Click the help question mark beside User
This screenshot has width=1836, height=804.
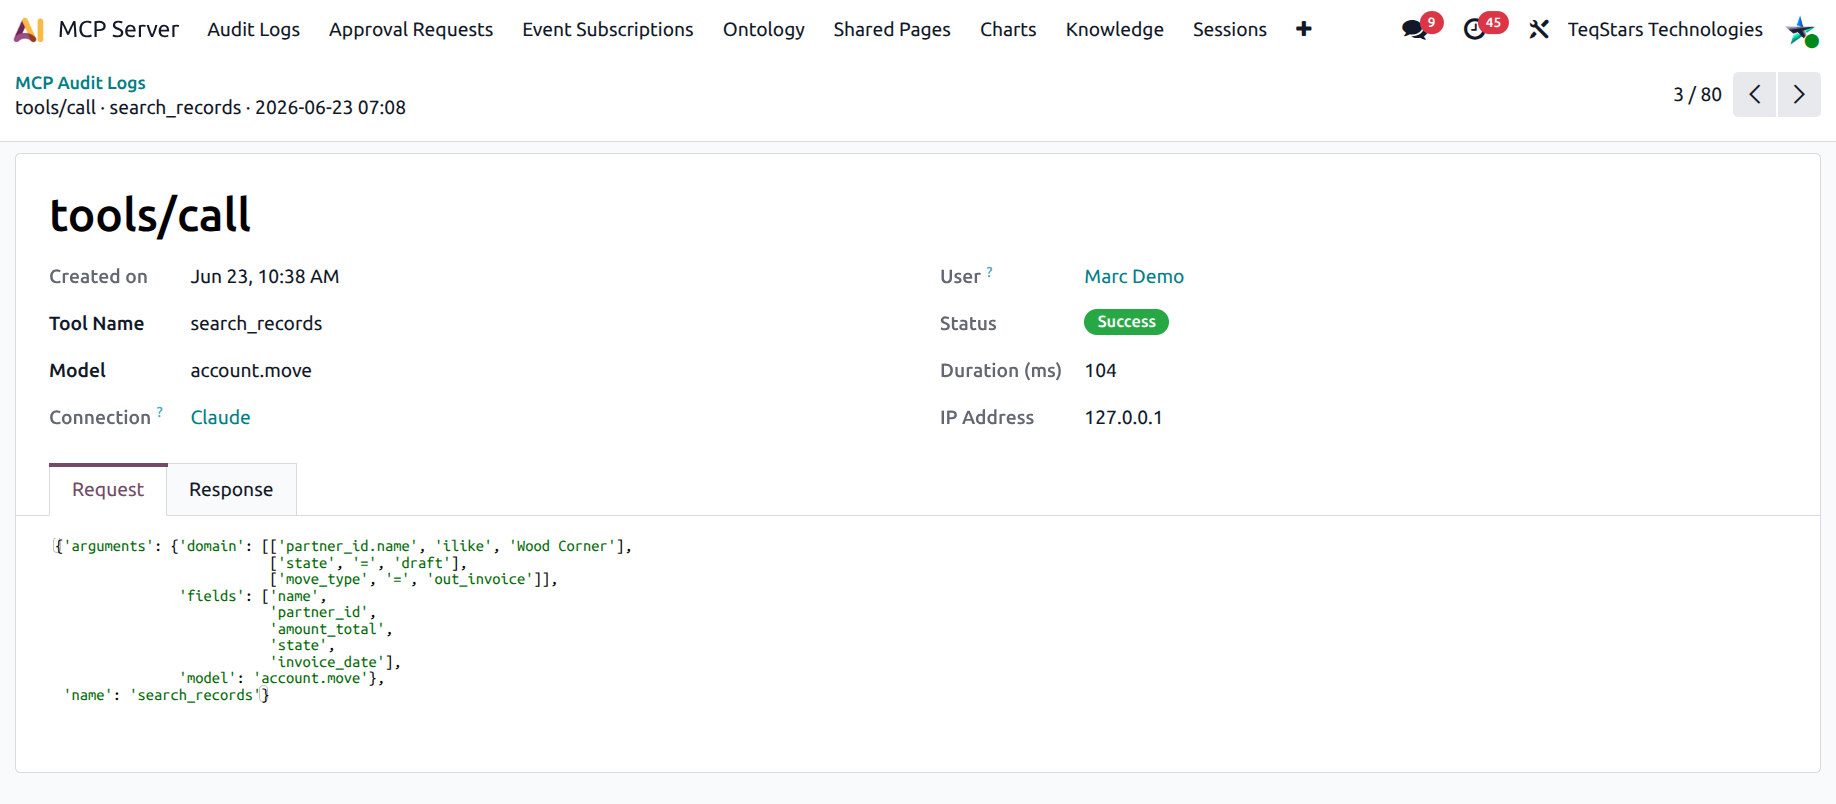click(989, 272)
